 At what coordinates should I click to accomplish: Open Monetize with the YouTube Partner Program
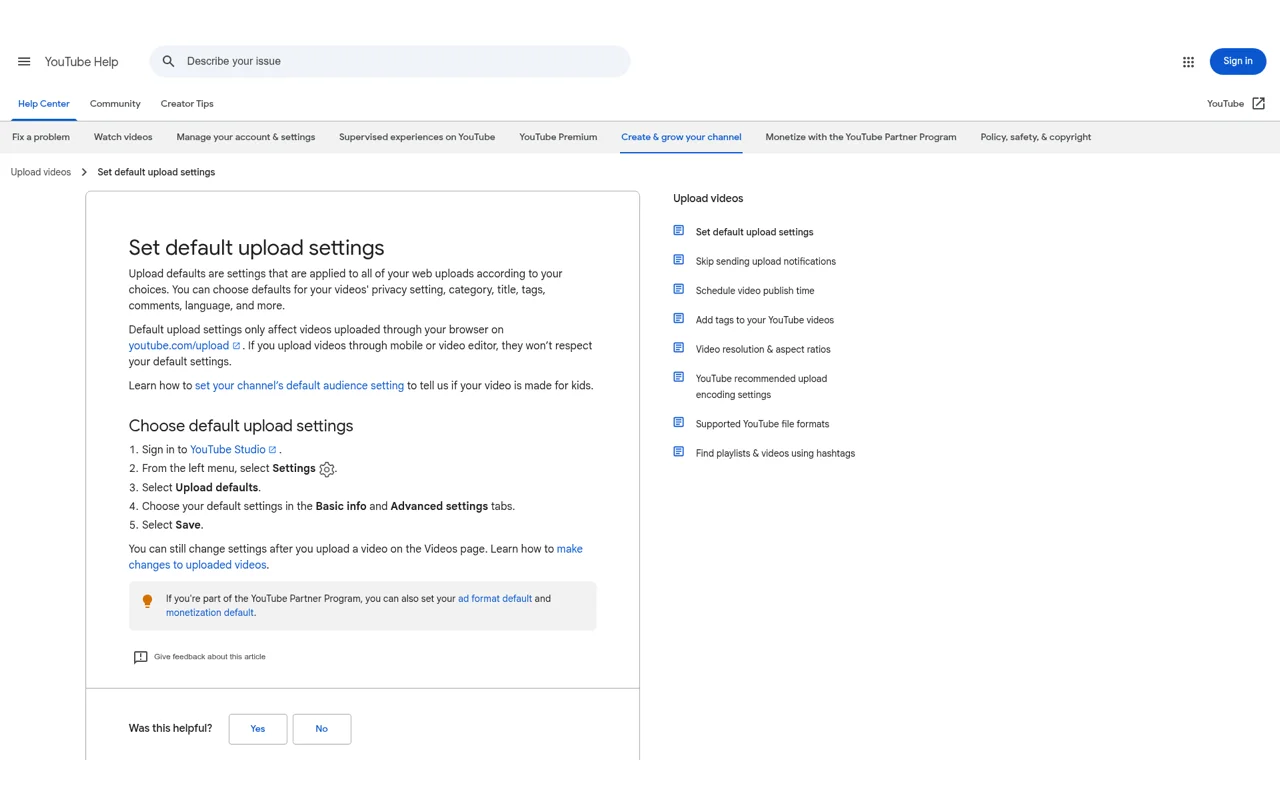pos(861,137)
